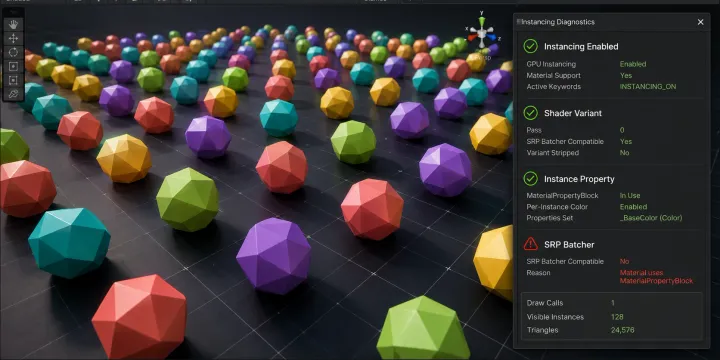Click the INSTANCING_ON keyword value
Screen dimensions: 720x360
click(x=647, y=86)
